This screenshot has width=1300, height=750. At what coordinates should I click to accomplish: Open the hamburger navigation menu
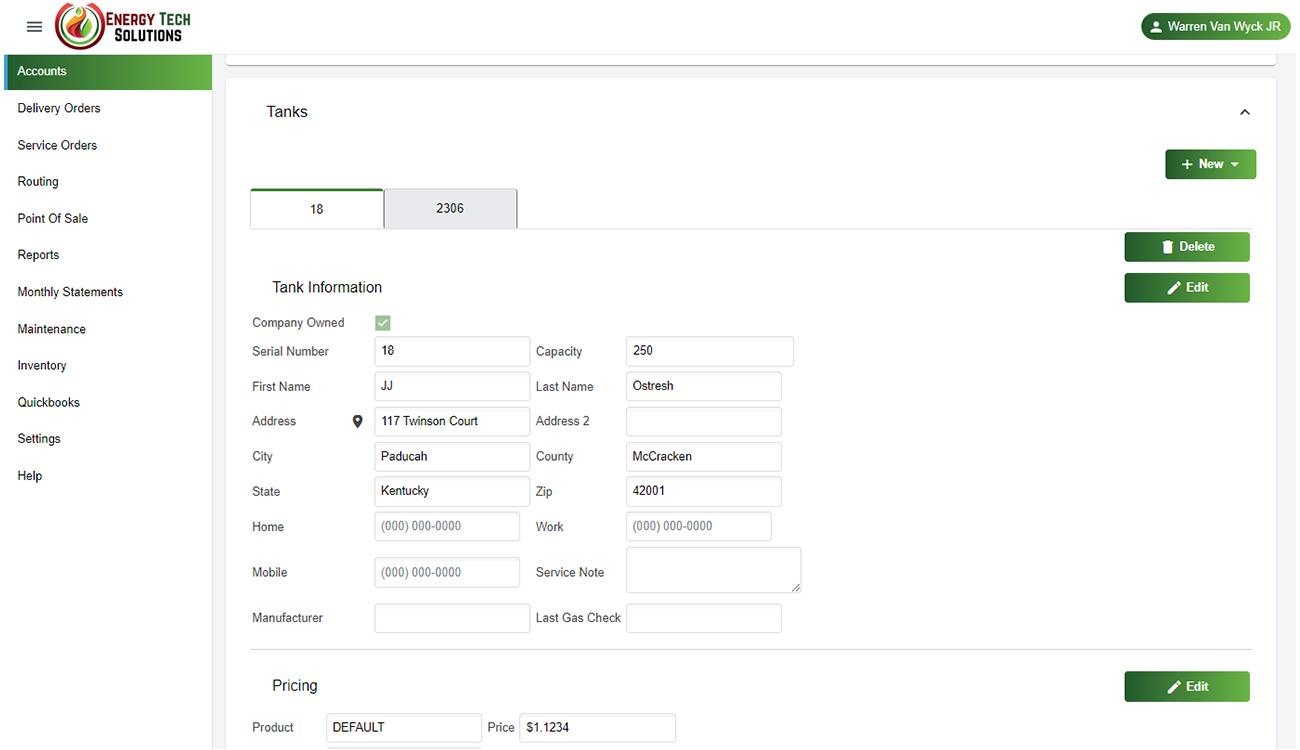[34, 27]
